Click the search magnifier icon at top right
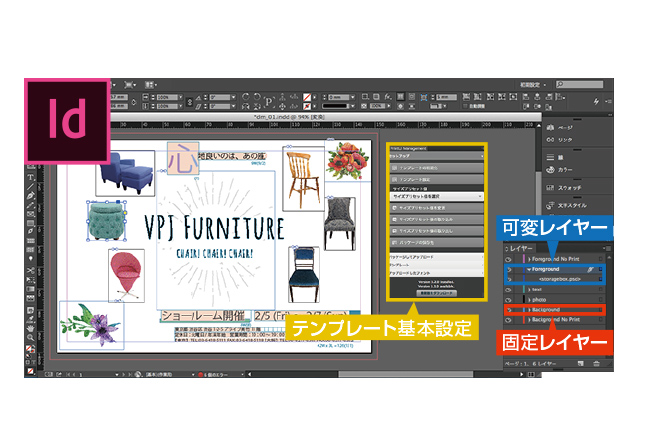The height and width of the screenshot is (440, 646). coord(560,84)
